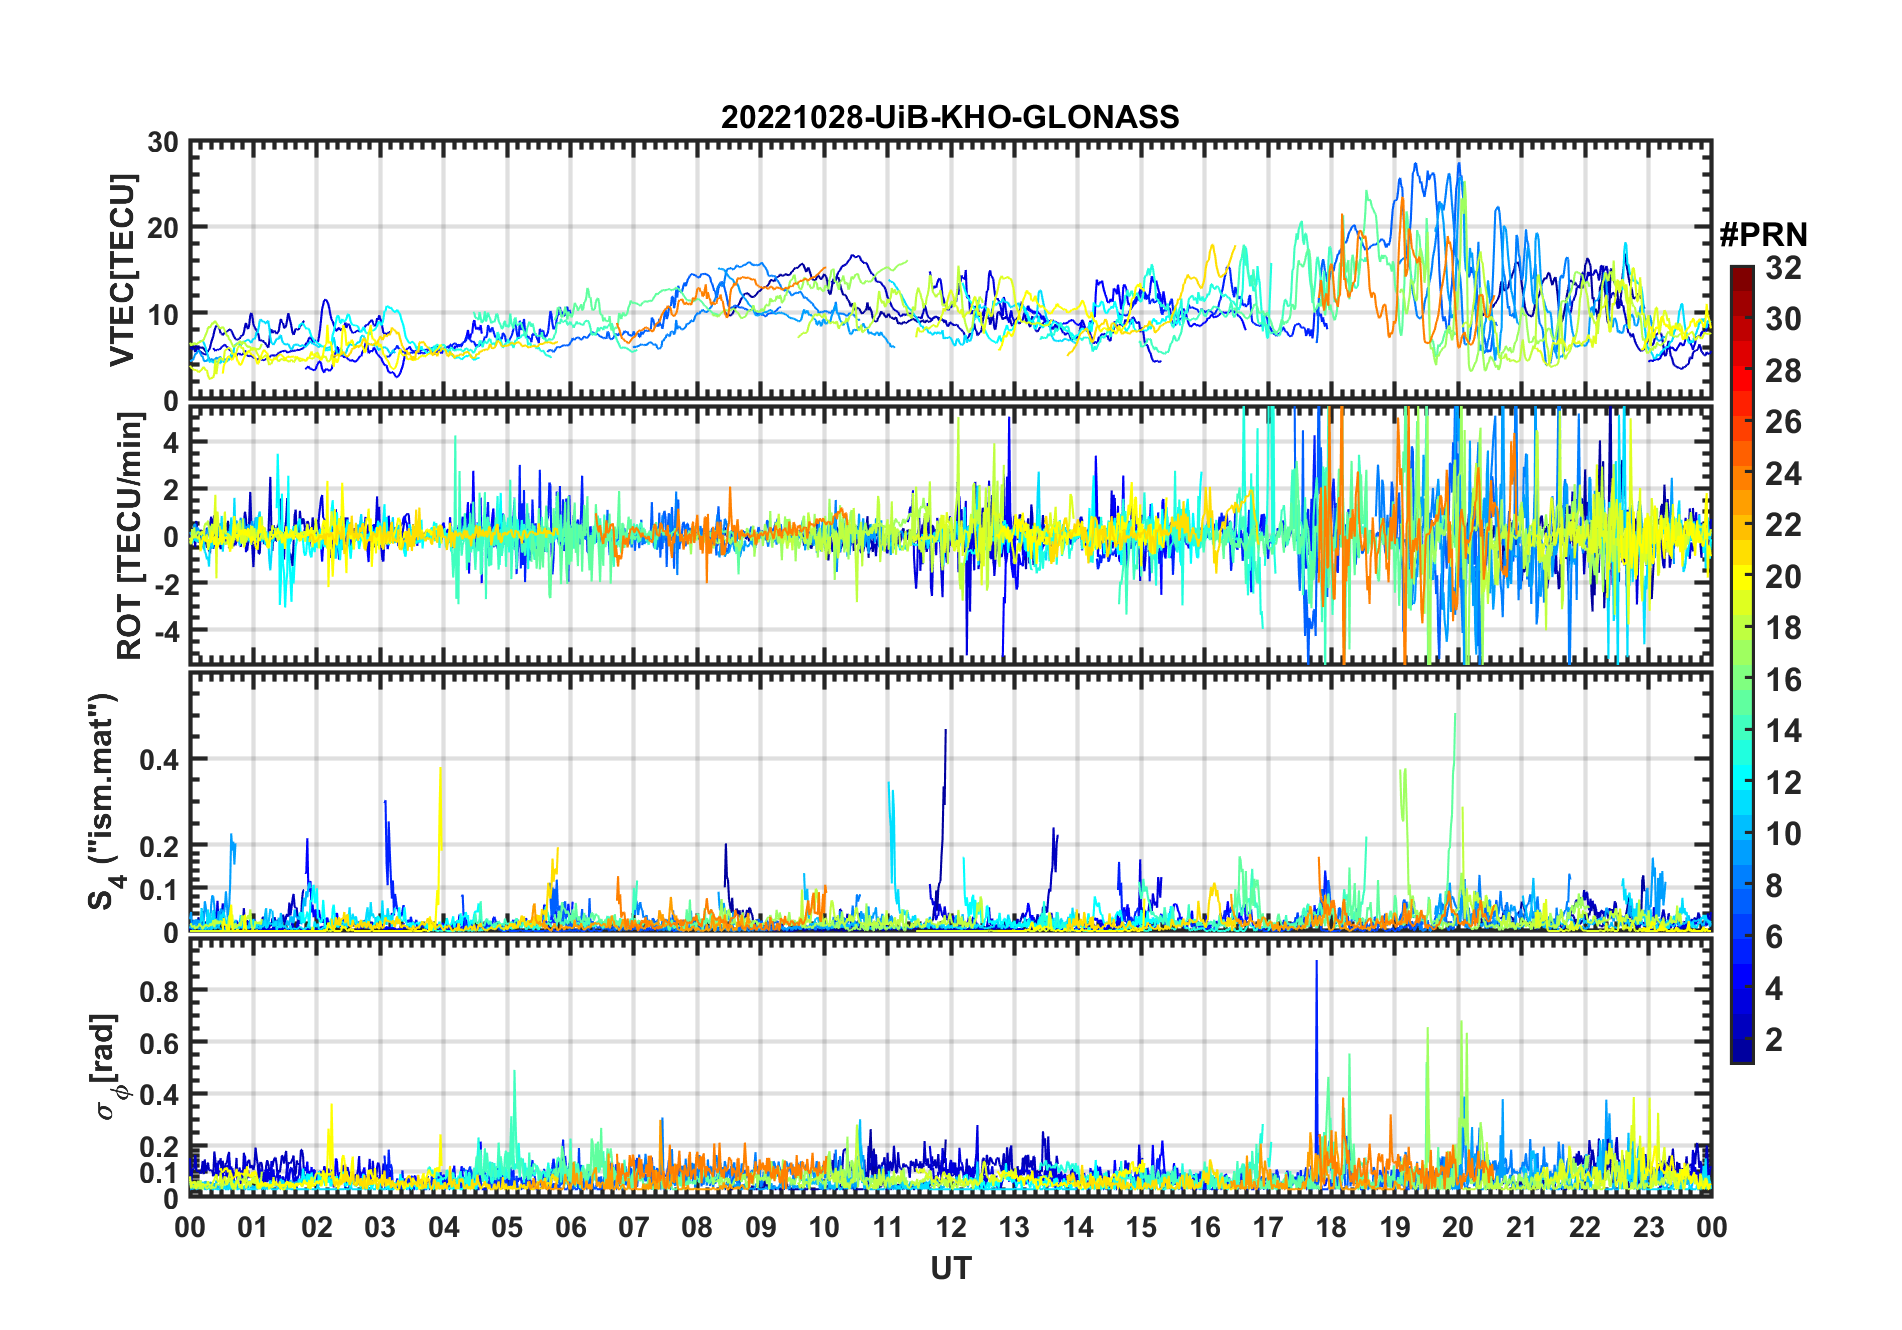Screen dimensions: 1902x1330
Task: Click the sigma-phi y-axis tick label 0.8
Action: (x=159, y=990)
